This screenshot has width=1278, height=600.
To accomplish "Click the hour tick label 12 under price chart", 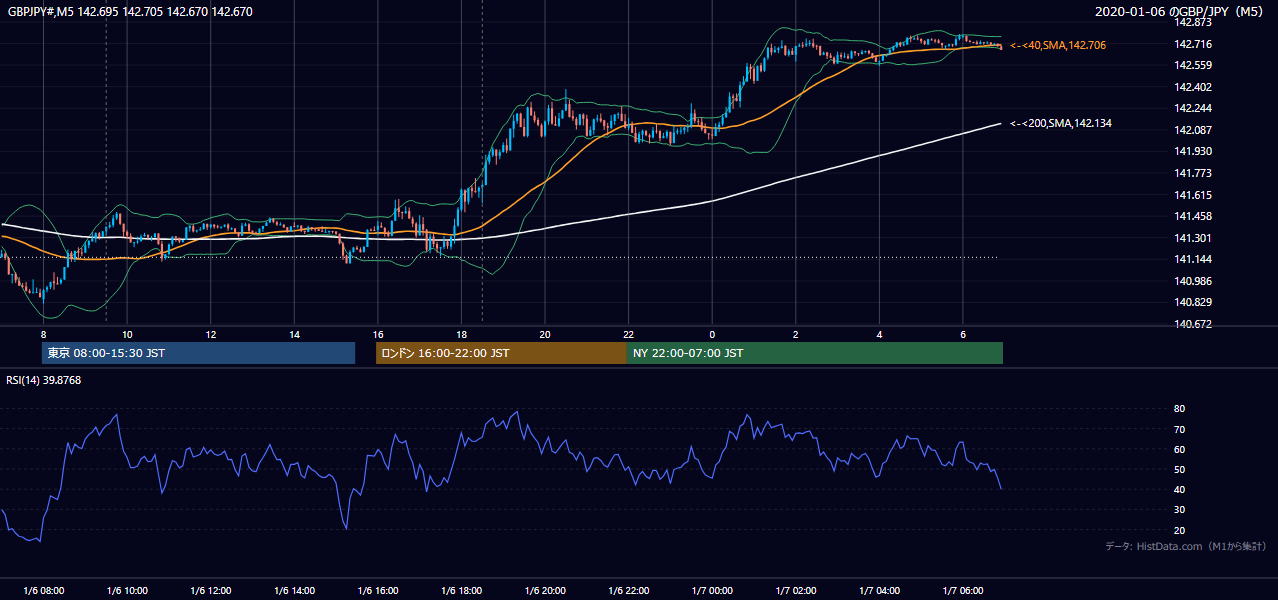I will pyautogui.click(x=211, y=334).
